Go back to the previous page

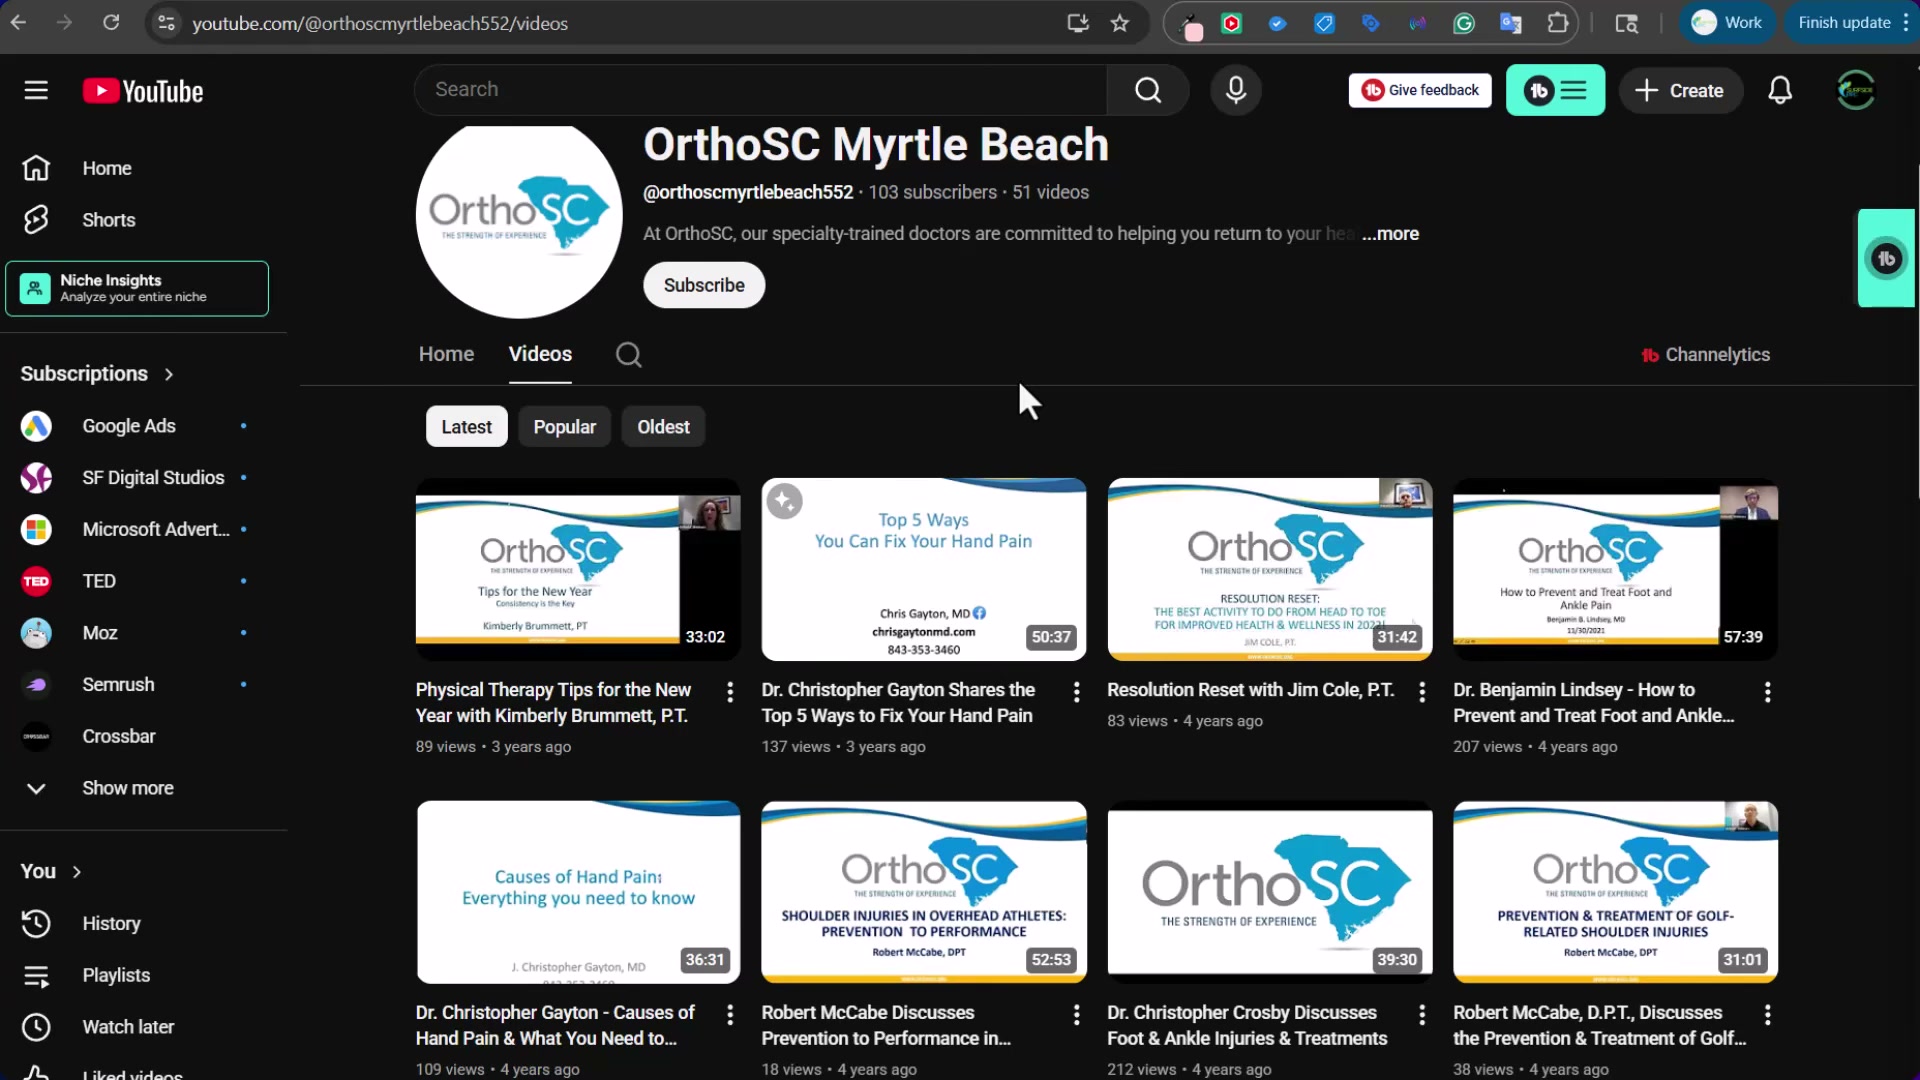click(x=19, y=23)
